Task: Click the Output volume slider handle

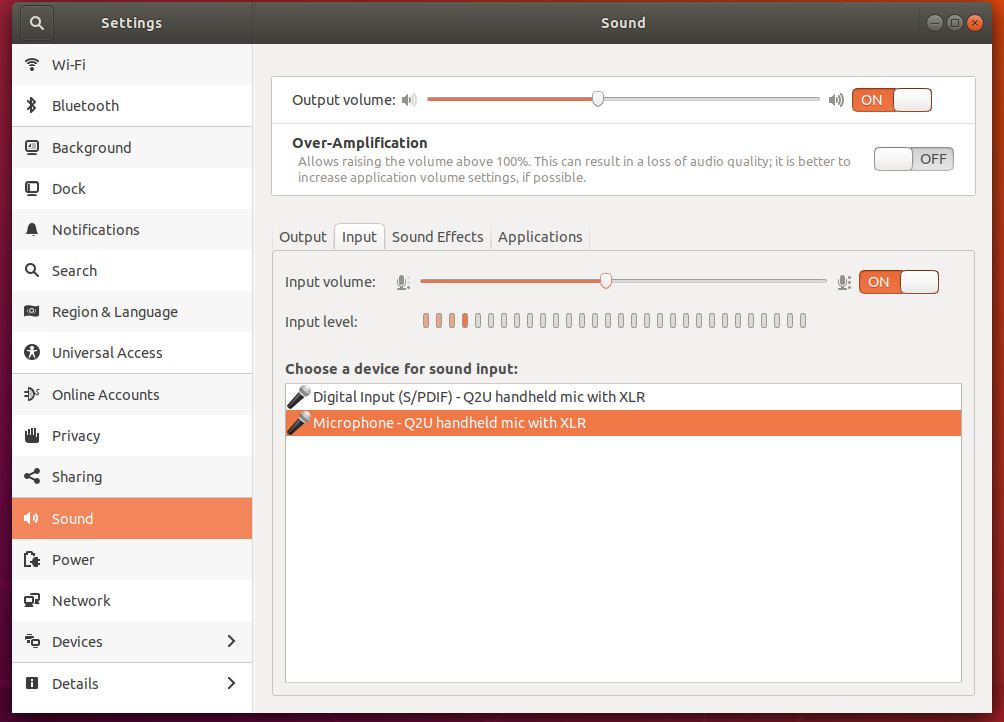Action: [598, 99]
